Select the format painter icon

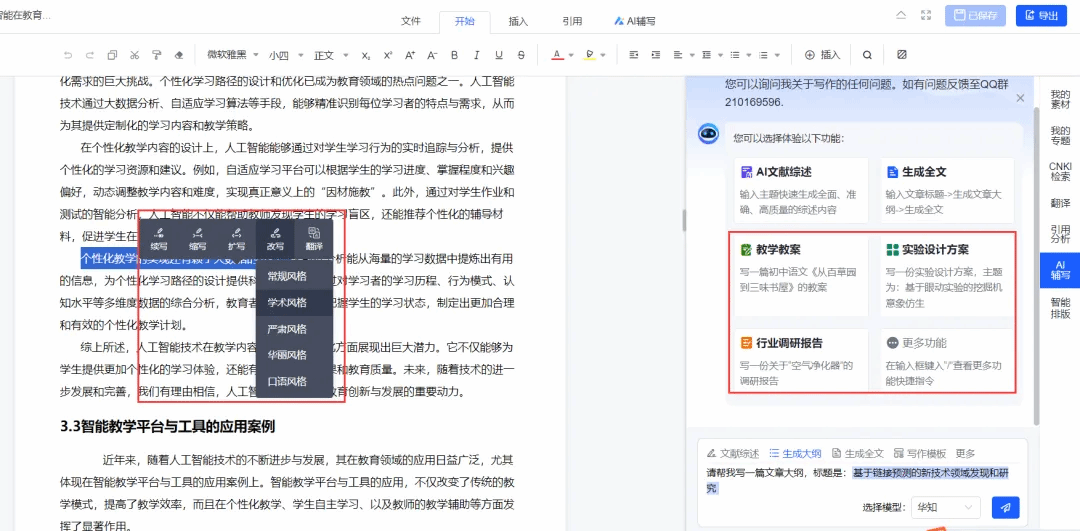[x=156, y=55]
